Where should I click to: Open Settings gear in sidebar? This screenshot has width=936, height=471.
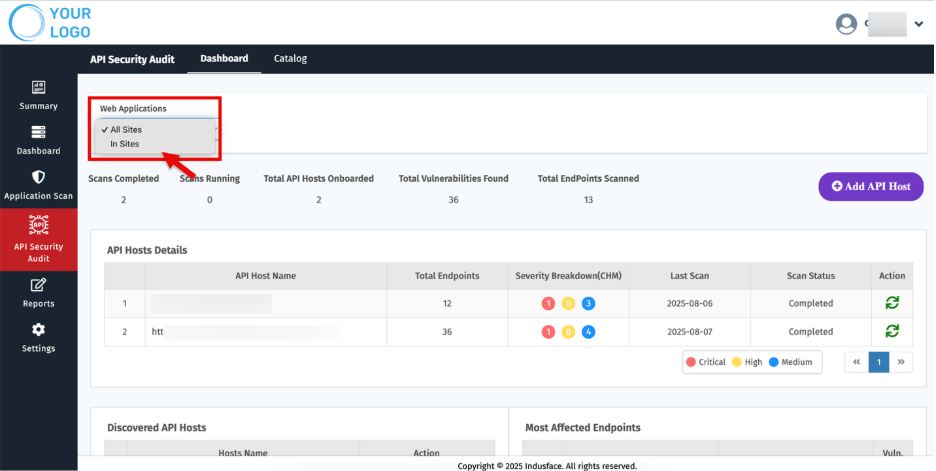(38, 338)
